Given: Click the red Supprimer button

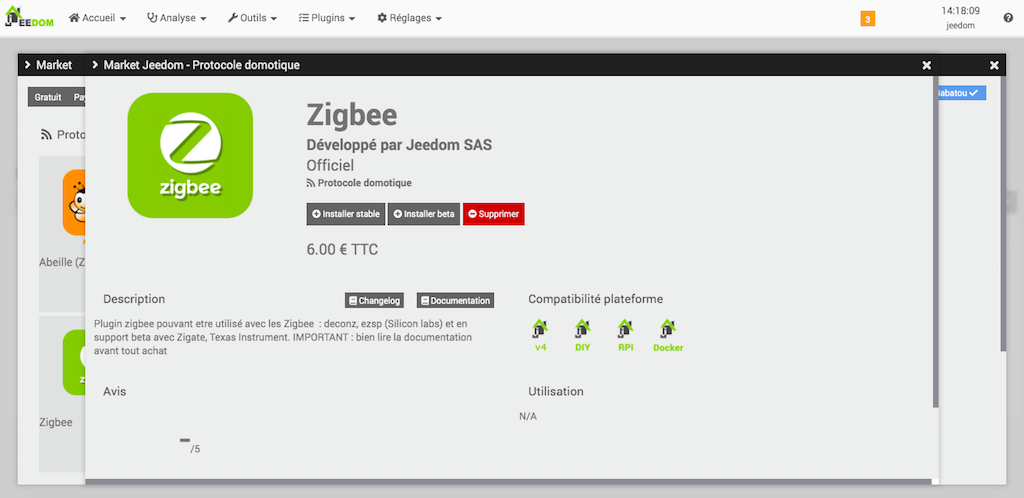Looking at the screenshot, I should point(494,214).
